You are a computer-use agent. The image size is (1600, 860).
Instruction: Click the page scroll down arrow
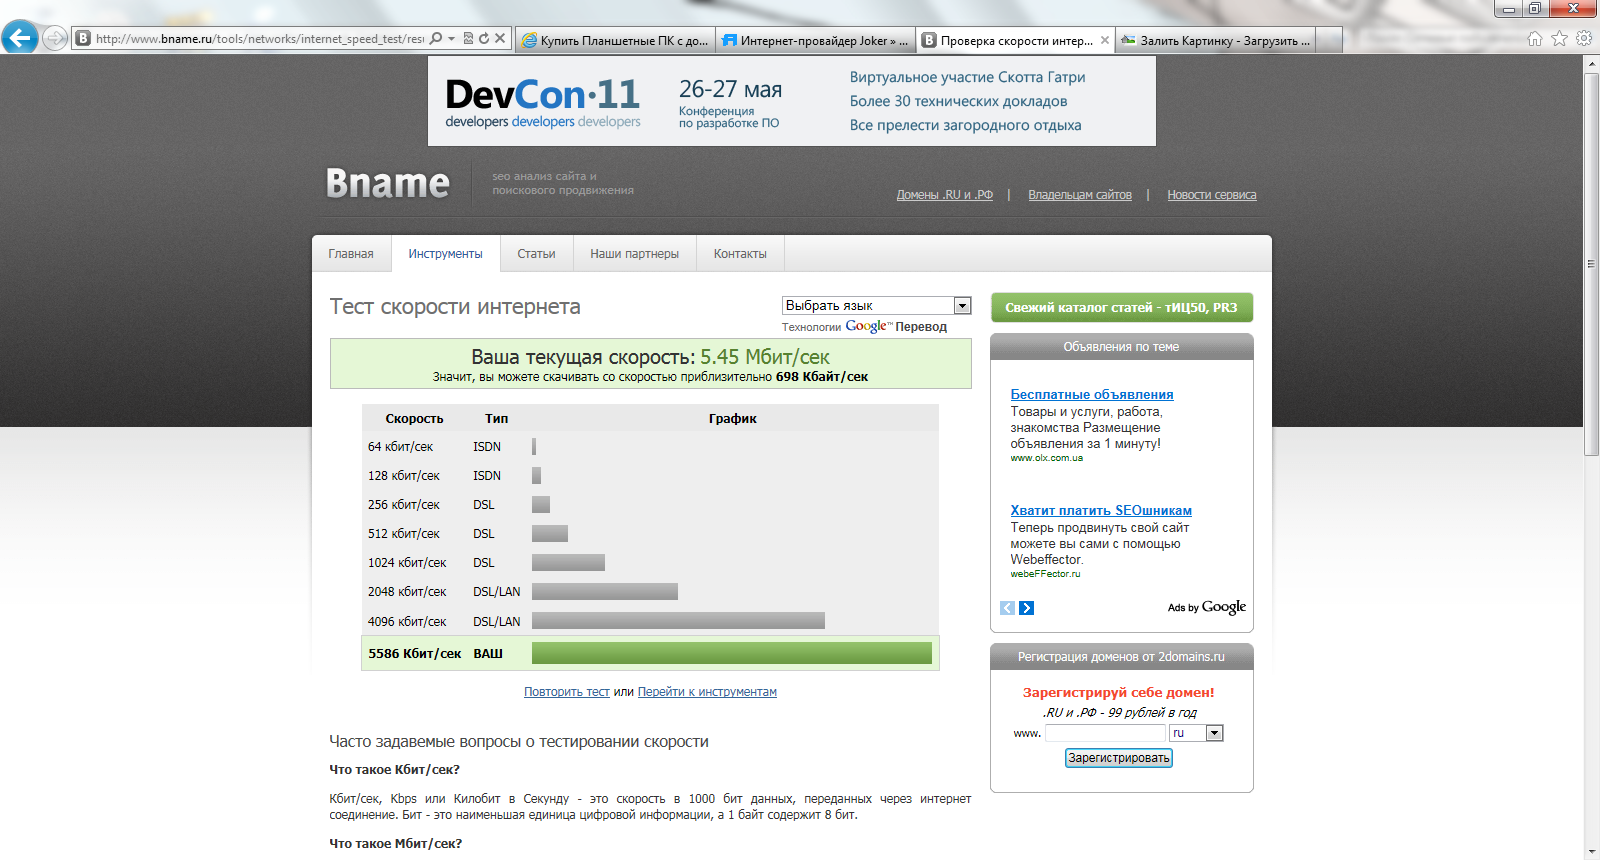1591,852
